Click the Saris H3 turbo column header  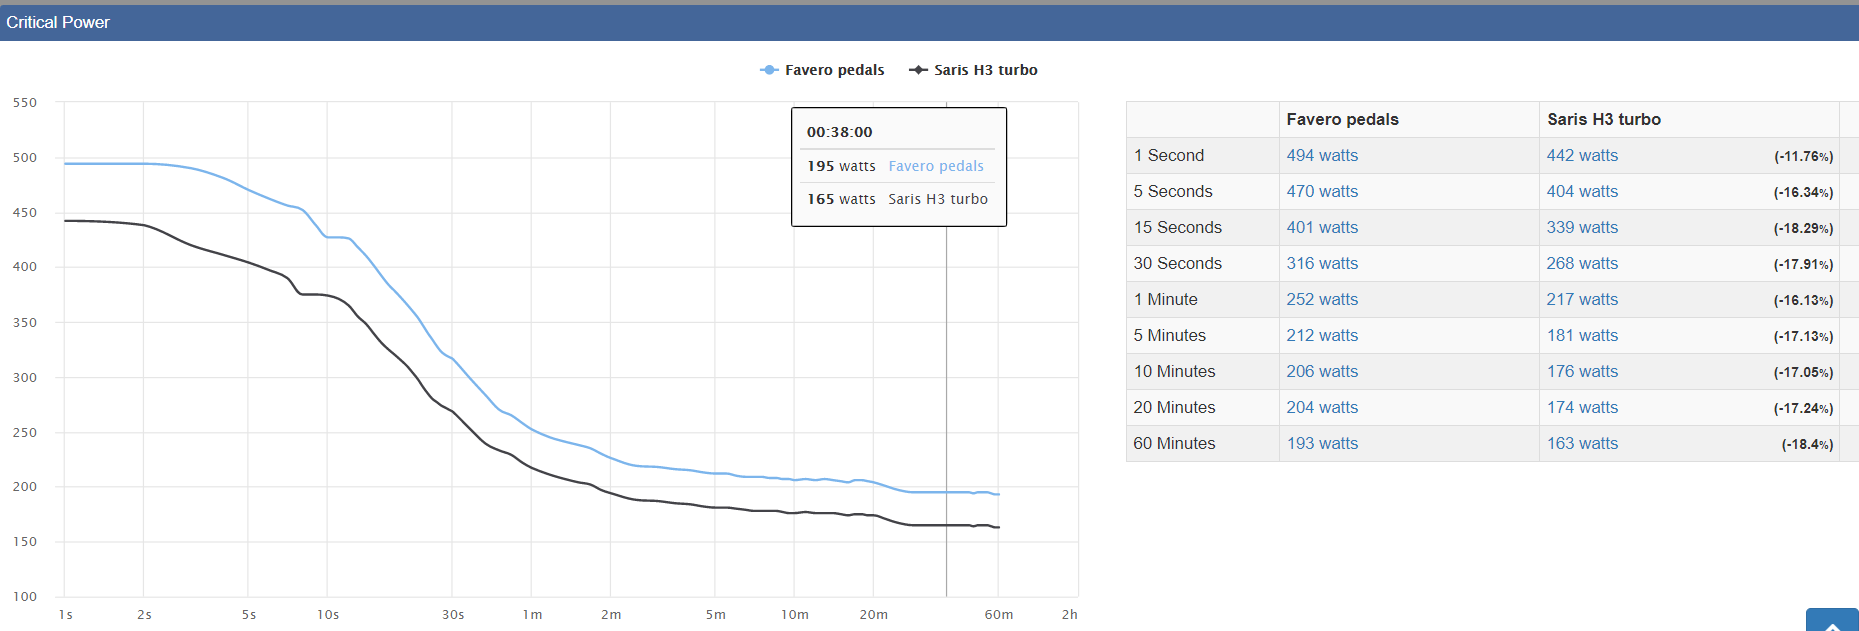(x=1603, y=119)
